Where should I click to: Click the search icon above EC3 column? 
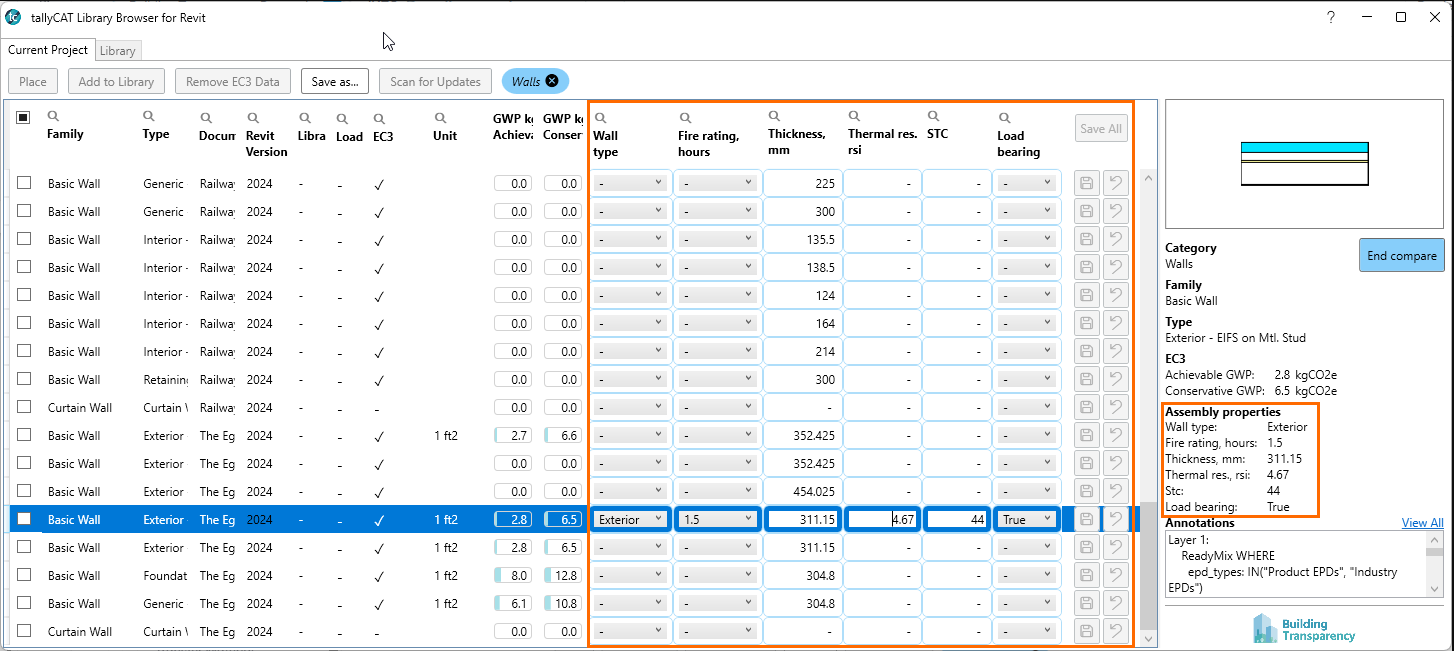pyautogui.click(x=379, y=117)
